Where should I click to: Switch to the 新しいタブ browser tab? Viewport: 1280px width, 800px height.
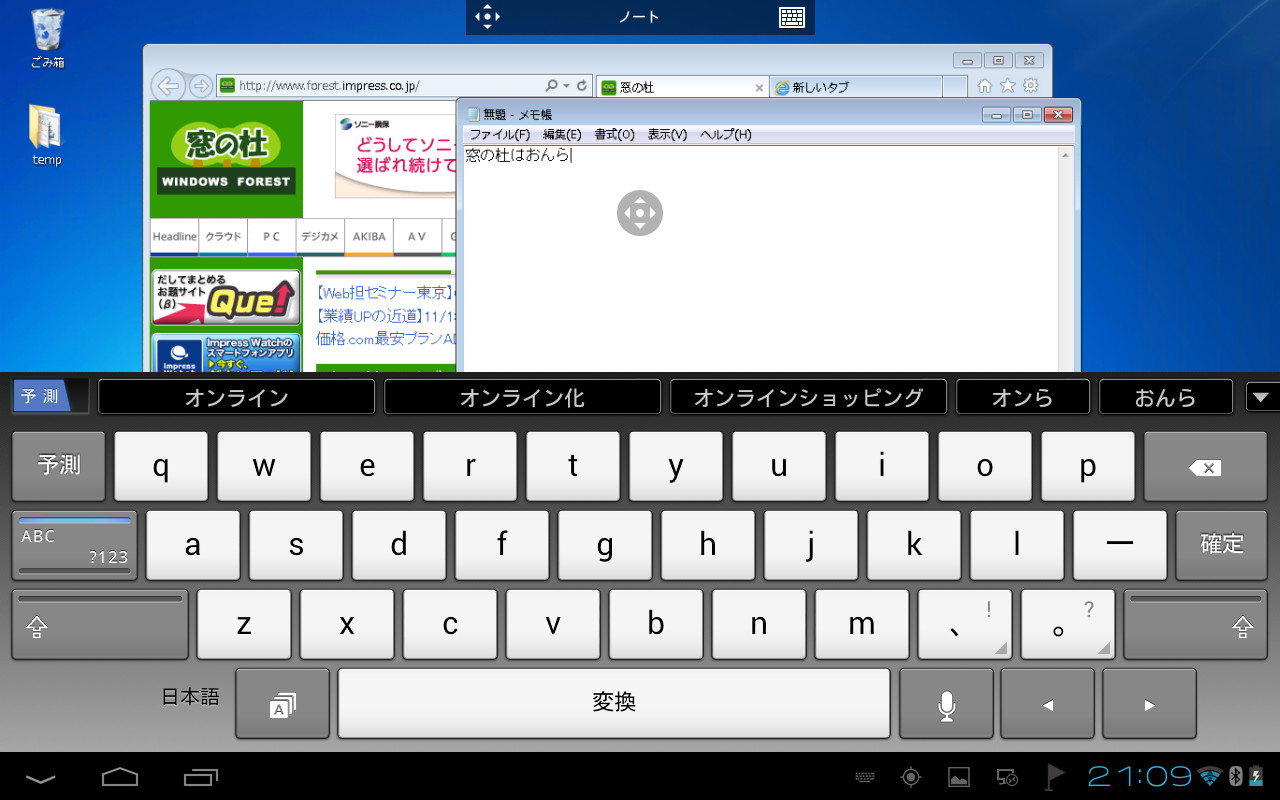852,87
